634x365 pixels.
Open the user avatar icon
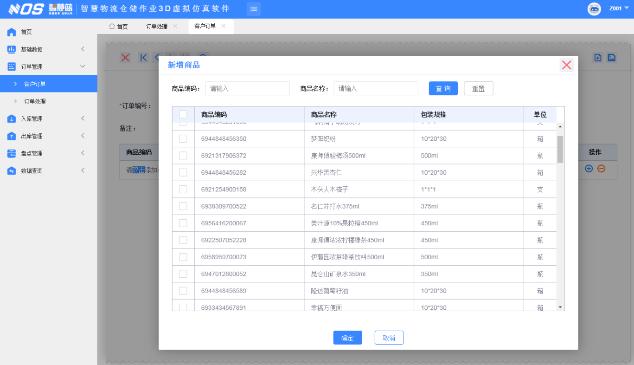tap(594, 9)
